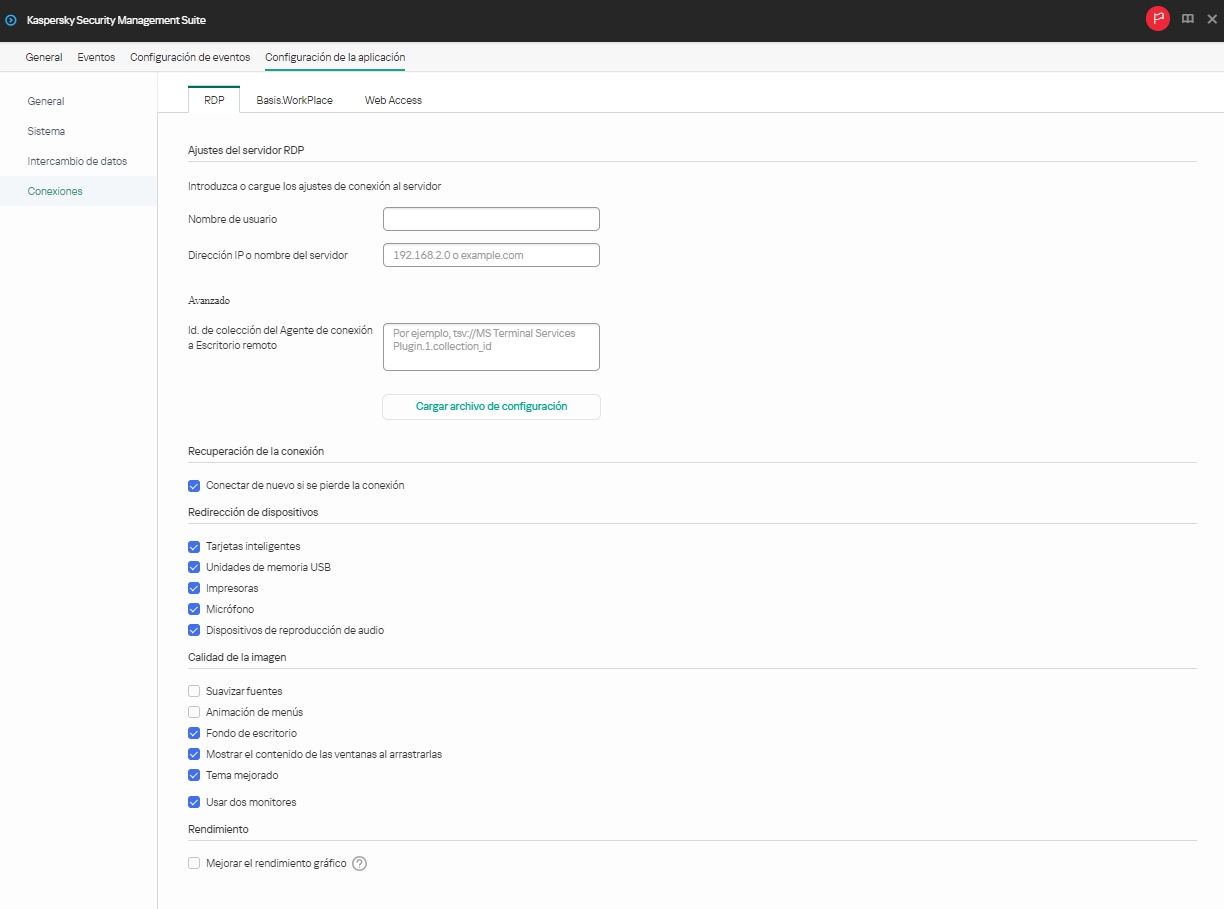Switch to the Basis.WorkPlace tab
1224x909 pixels.
click(x=294, y=100)
